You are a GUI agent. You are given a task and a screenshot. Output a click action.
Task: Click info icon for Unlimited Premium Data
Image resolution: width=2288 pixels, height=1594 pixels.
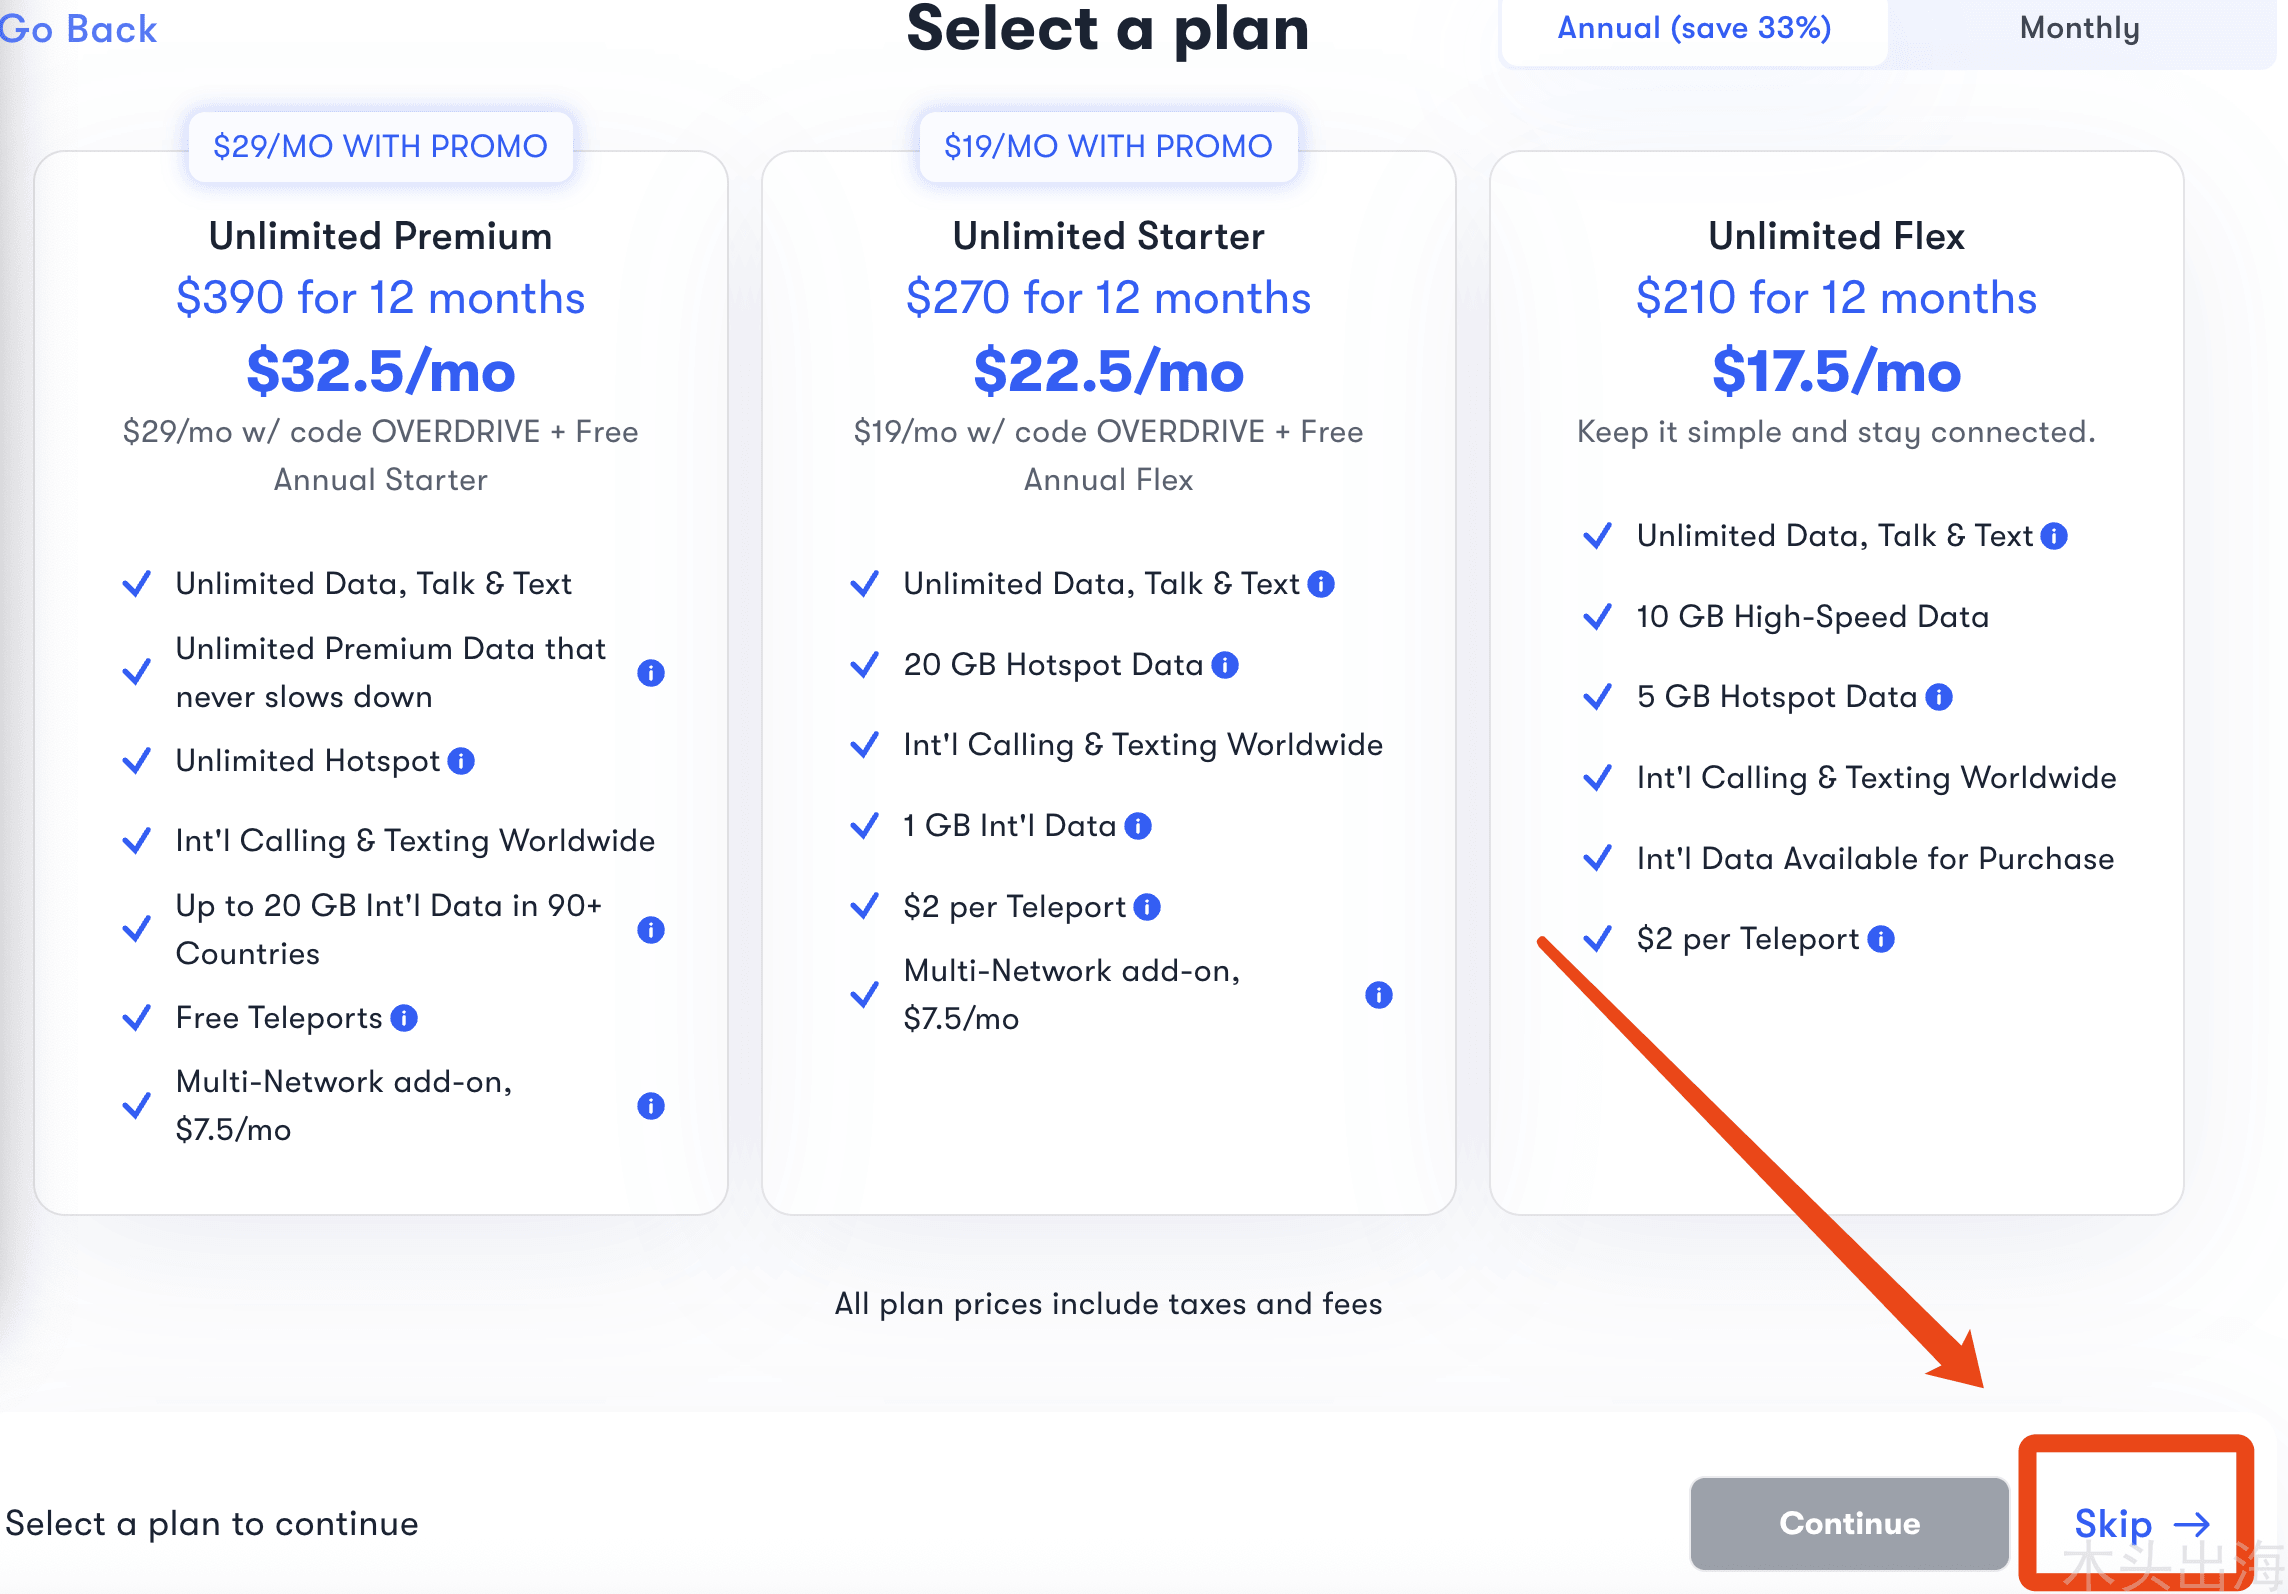click(651, 673)
